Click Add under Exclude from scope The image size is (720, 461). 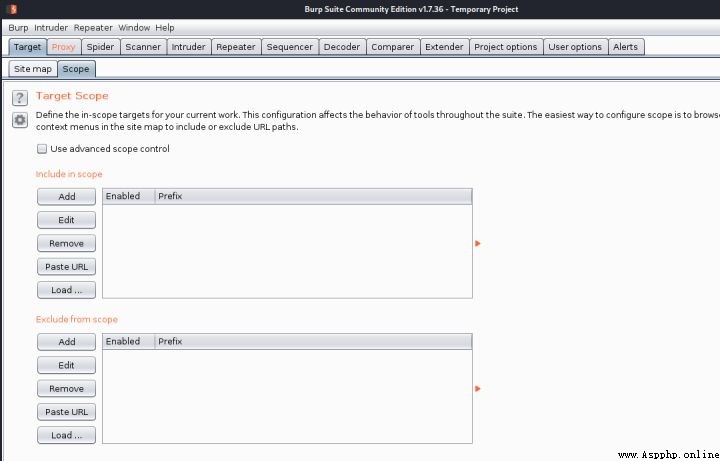point(67,342)
